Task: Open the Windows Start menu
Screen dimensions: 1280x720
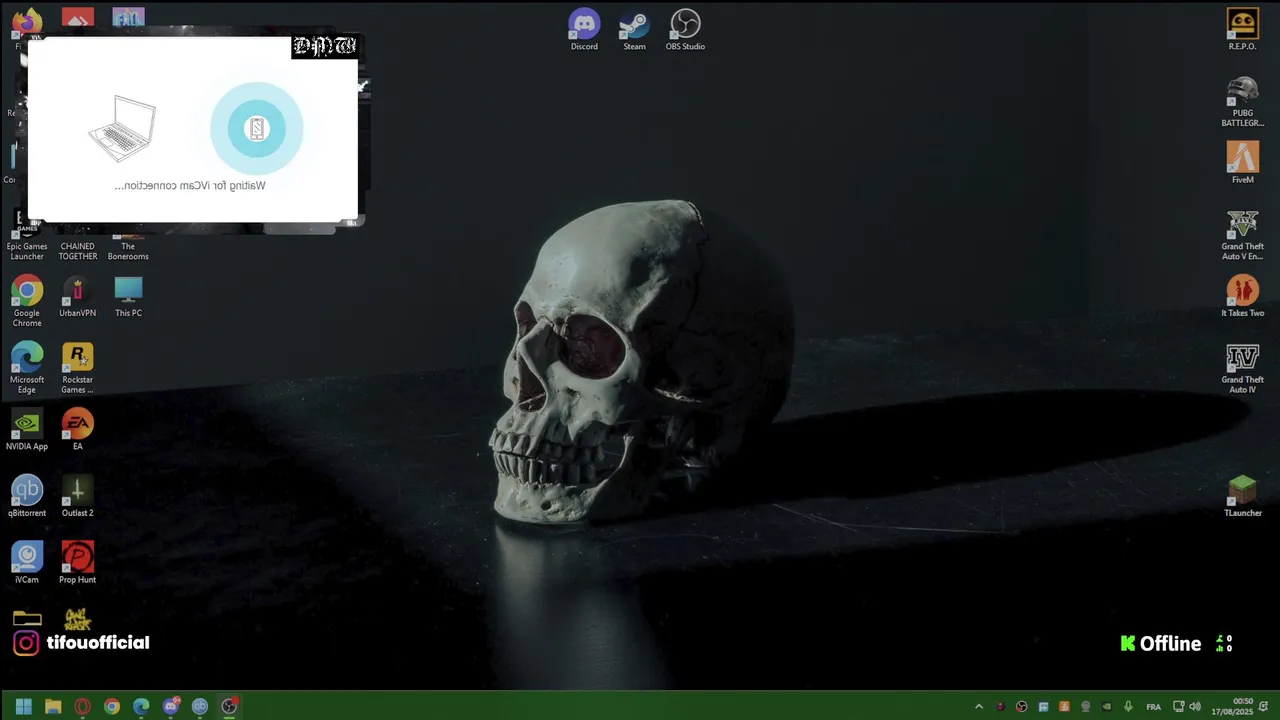Action: [24, 706]
